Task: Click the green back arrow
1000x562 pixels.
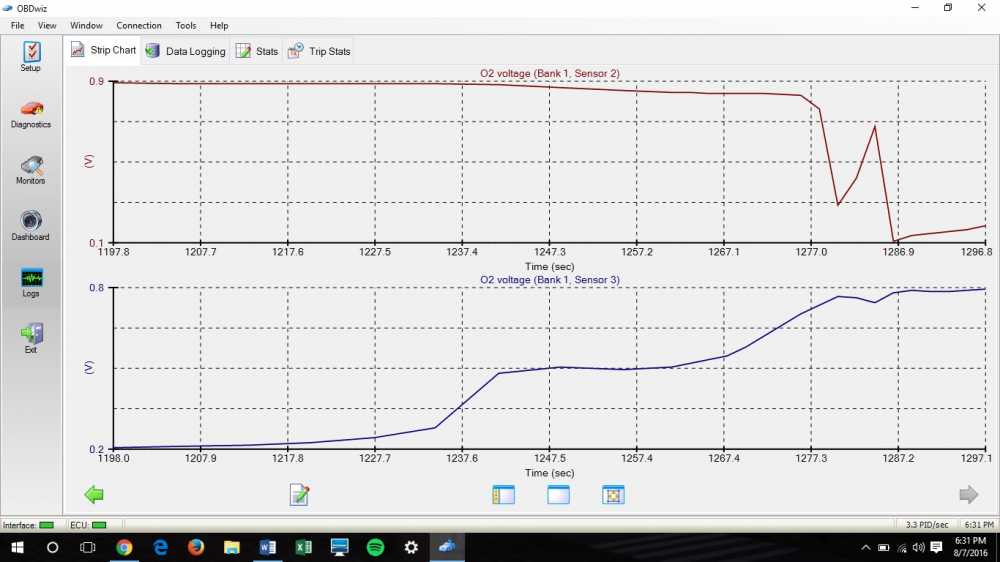Action: tap(94, 494)
